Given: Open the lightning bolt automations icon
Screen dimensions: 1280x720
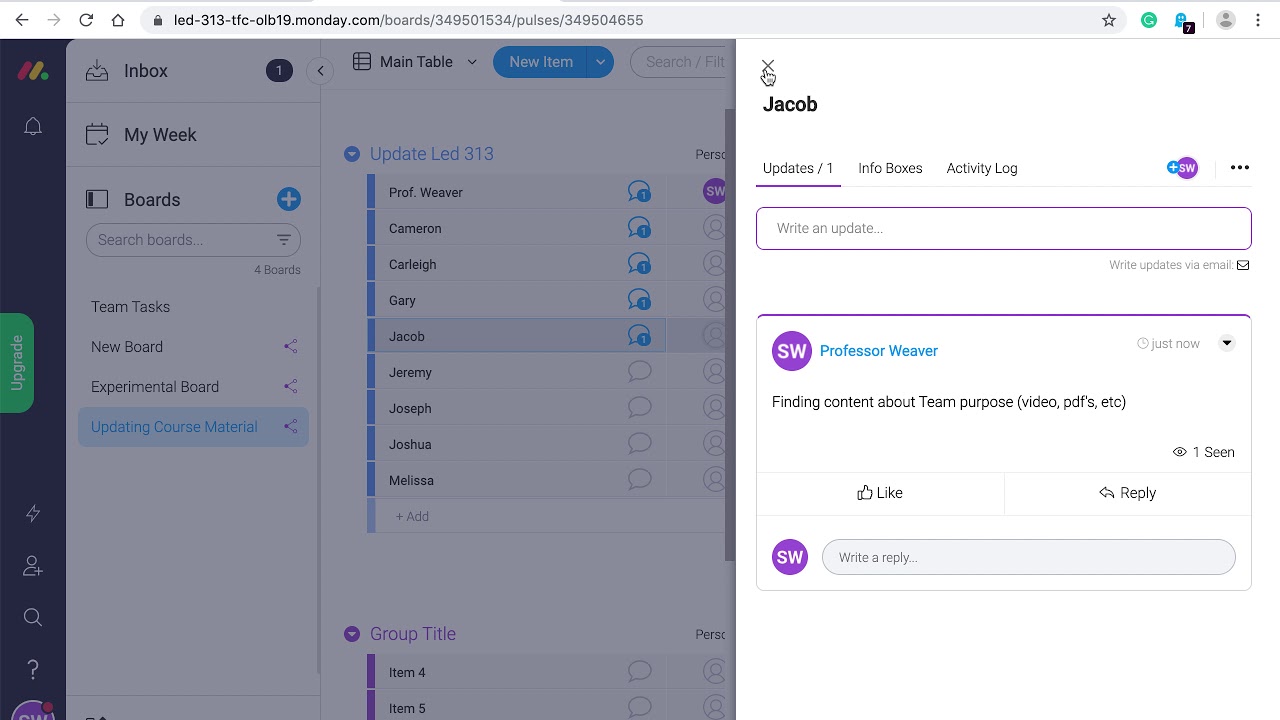Looking at the screenshot, I should pyautogui.click(x=33, y=513).
